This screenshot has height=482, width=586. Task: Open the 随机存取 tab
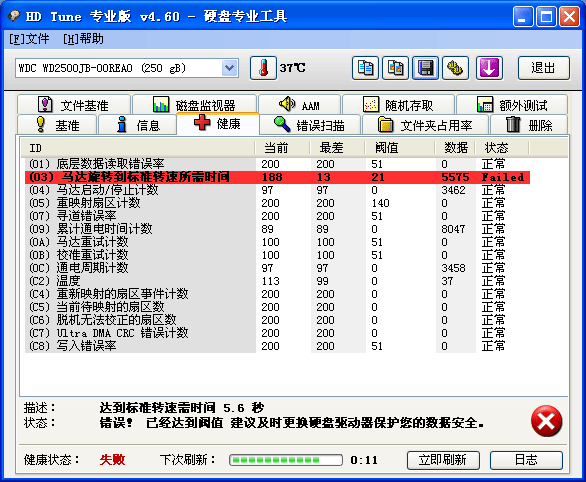click(x=398, y=105)
